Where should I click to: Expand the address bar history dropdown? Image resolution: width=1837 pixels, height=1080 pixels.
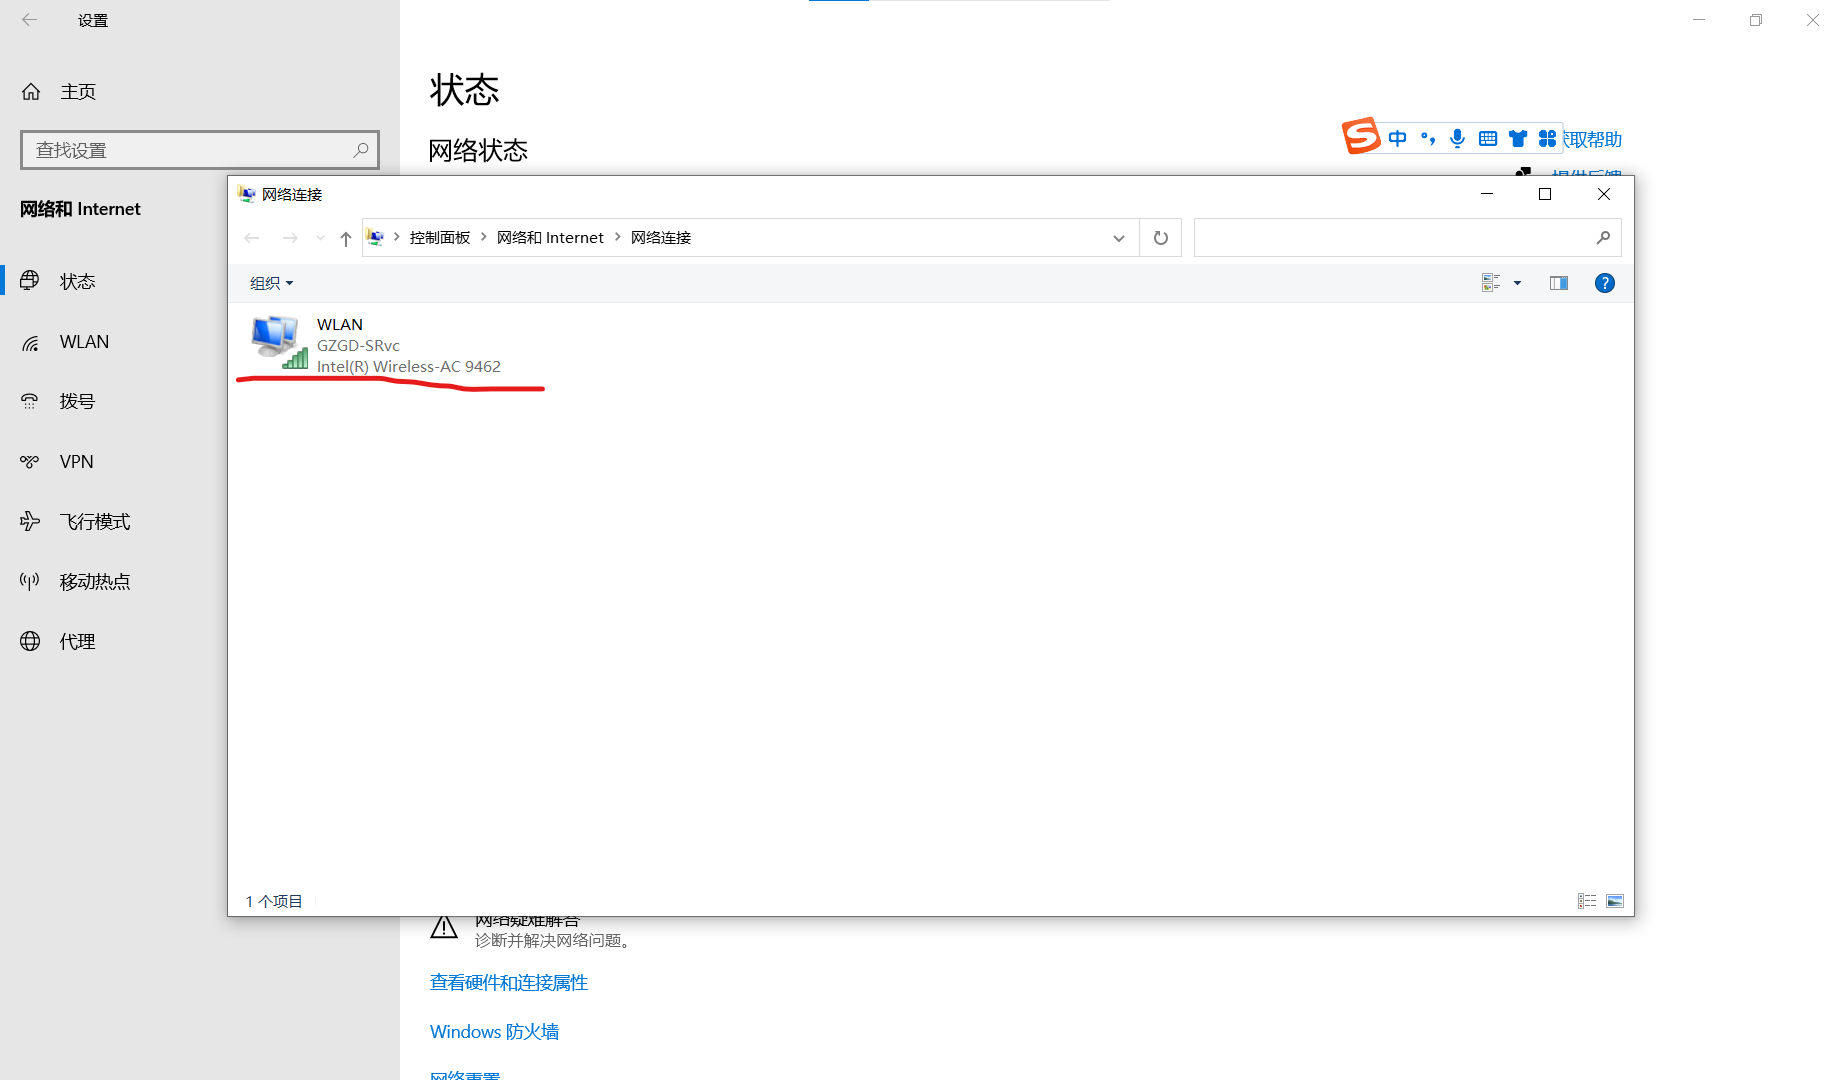click(x=1118, y=237)
